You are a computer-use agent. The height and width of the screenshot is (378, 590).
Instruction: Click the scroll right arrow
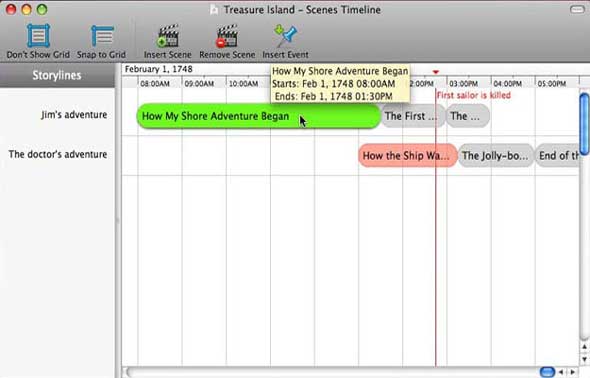pos(573,372)
